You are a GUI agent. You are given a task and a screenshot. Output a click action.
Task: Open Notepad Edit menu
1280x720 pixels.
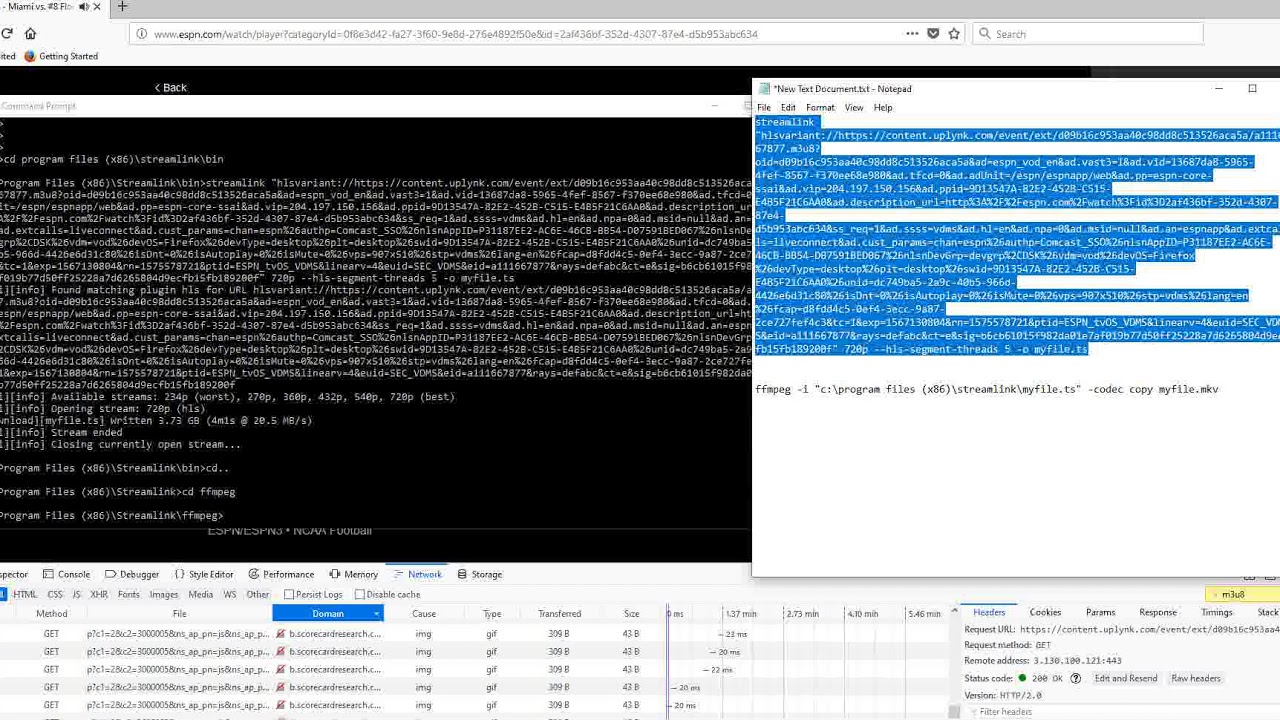coord(788,108)
